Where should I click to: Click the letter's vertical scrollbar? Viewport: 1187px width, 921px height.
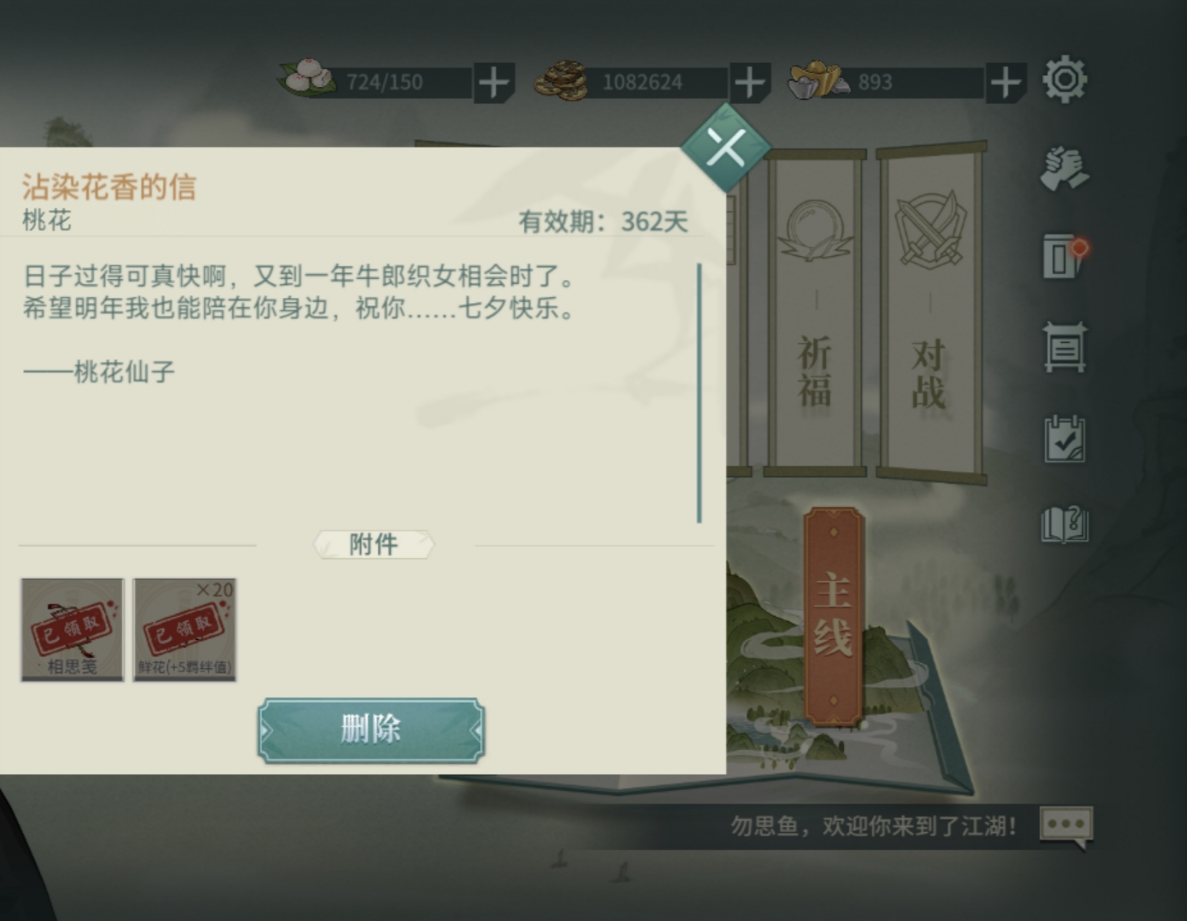(x=699, y=393)
